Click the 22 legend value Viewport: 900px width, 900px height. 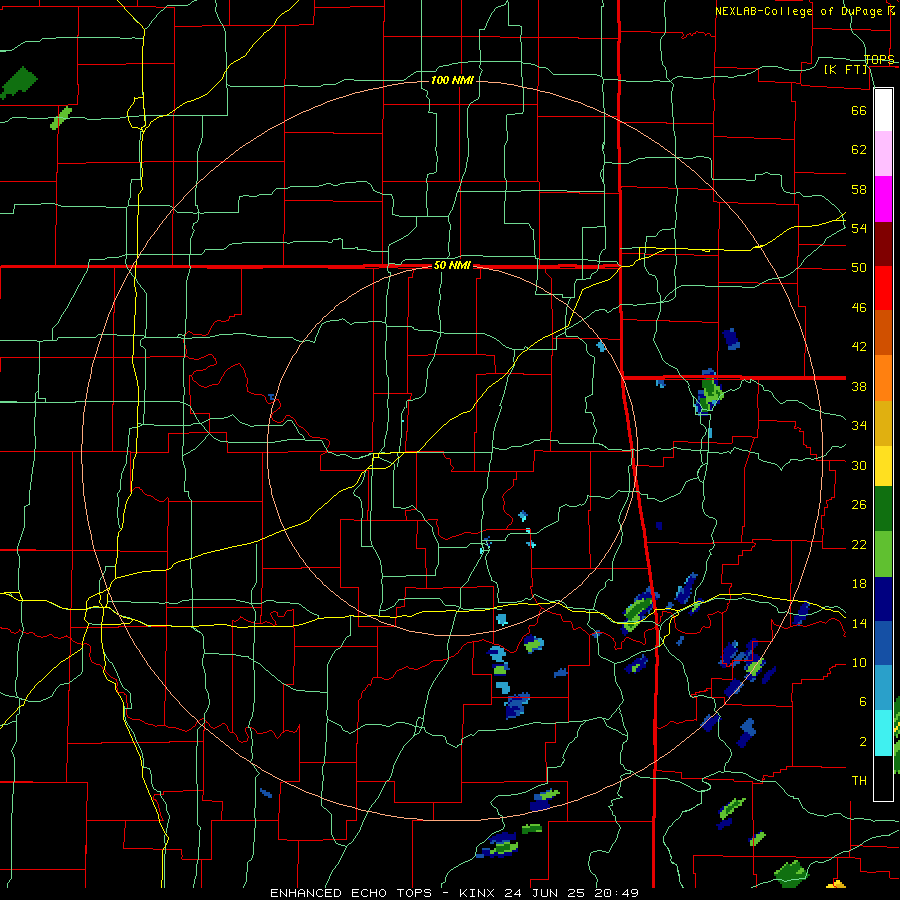(859, 544)
